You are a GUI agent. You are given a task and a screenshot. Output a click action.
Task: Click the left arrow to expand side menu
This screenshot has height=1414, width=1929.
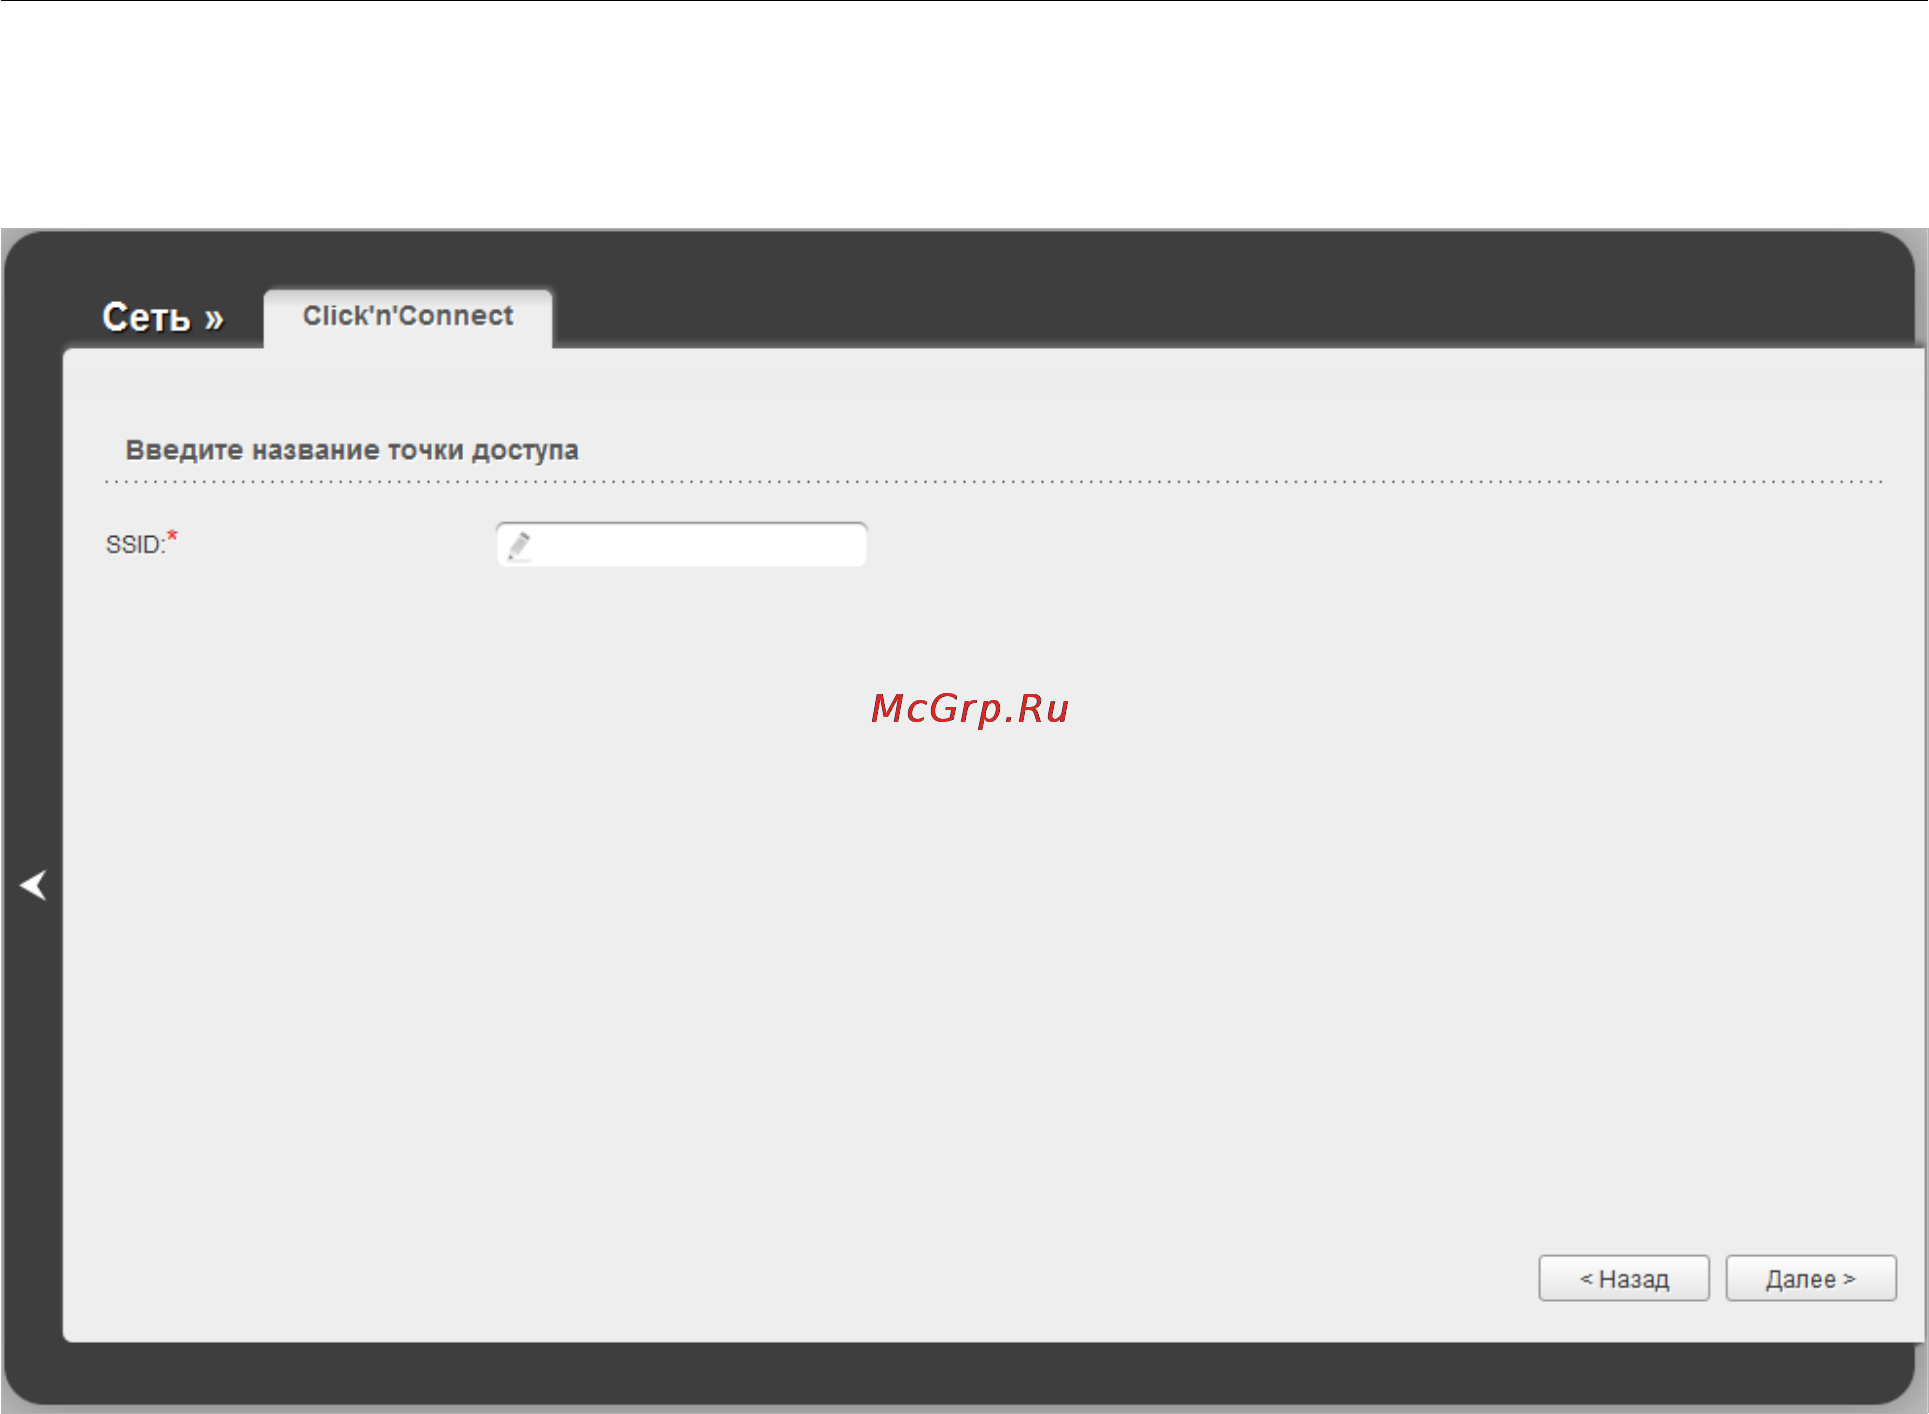(33, 885)
